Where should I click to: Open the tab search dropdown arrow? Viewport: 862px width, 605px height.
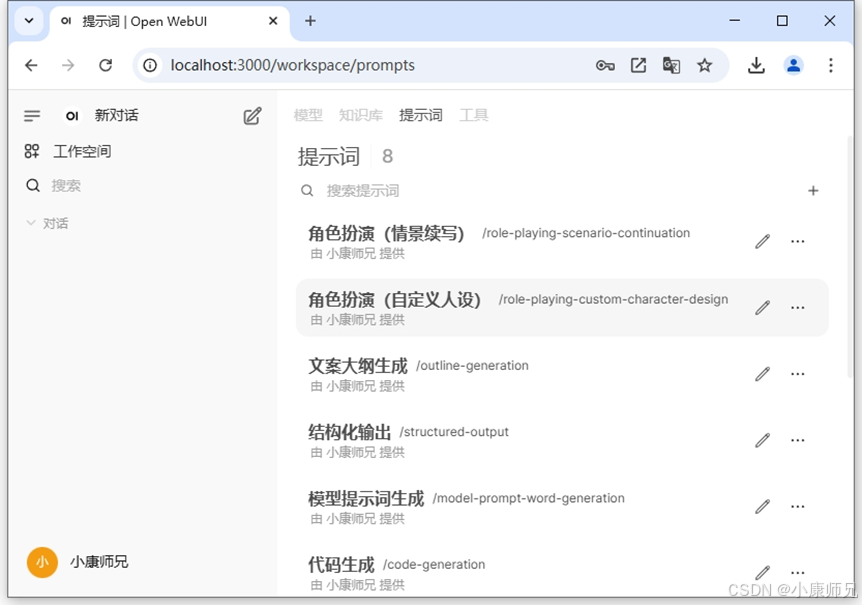pyautogui.click(x=28, y=21)
